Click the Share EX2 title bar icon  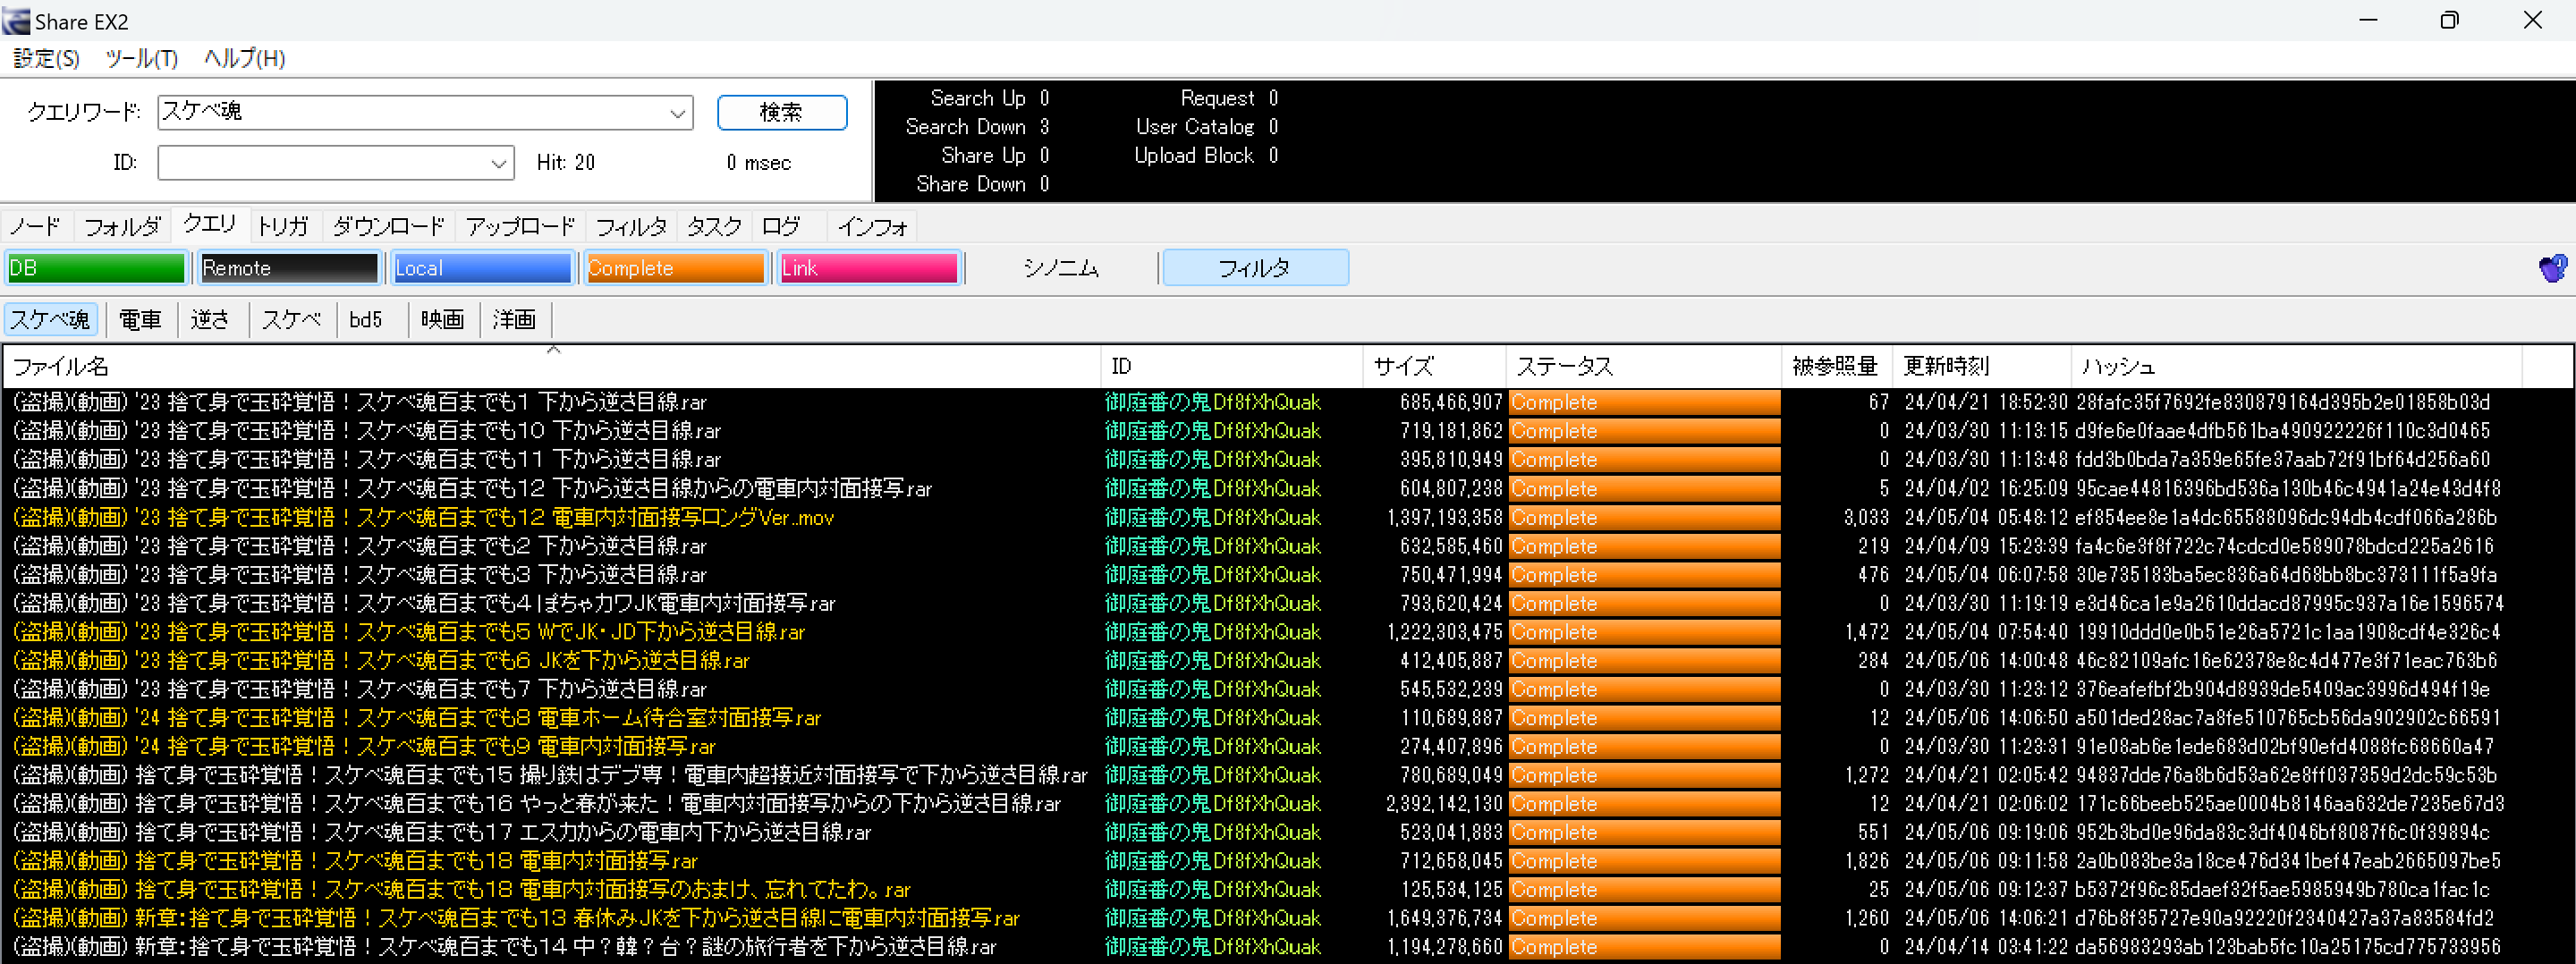[x=16, y=21]
